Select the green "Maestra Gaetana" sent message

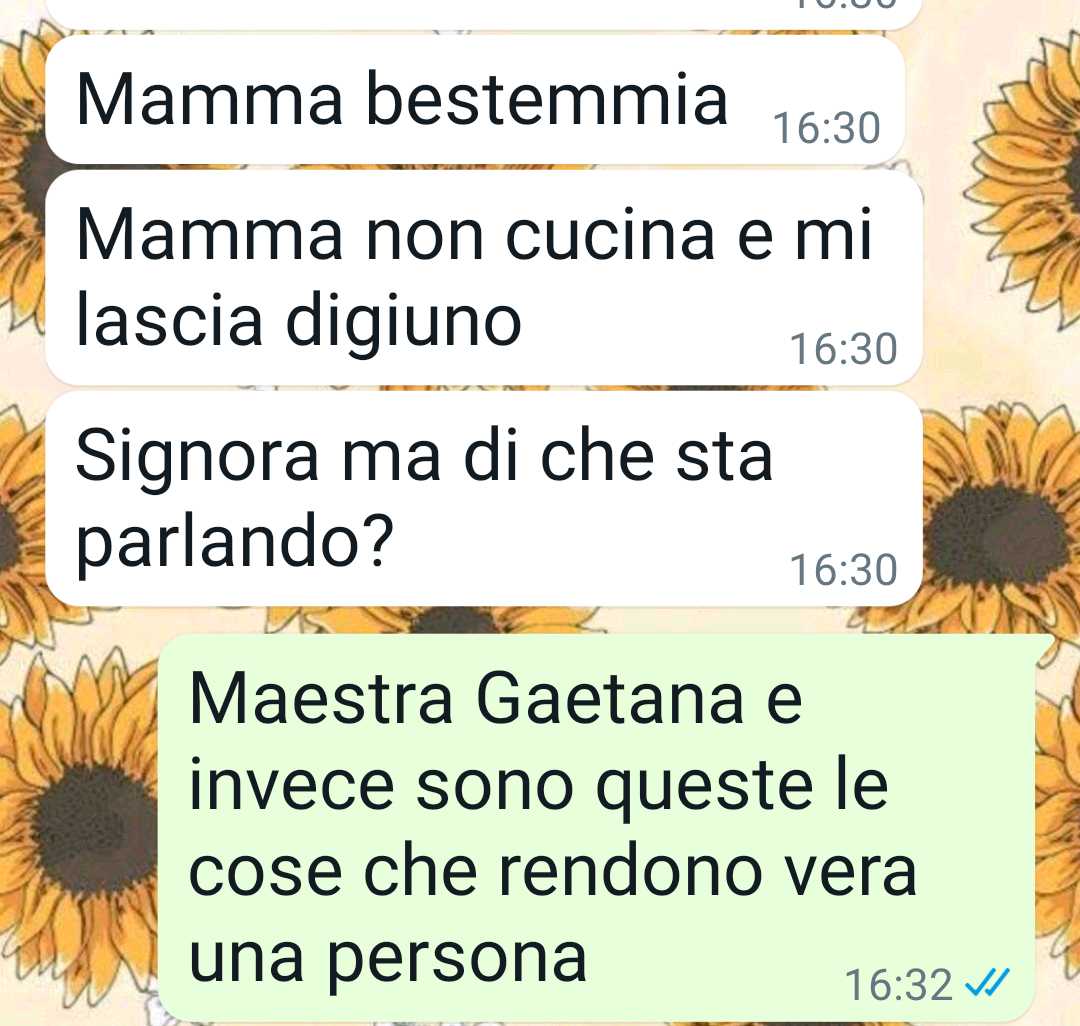point(606,828)
